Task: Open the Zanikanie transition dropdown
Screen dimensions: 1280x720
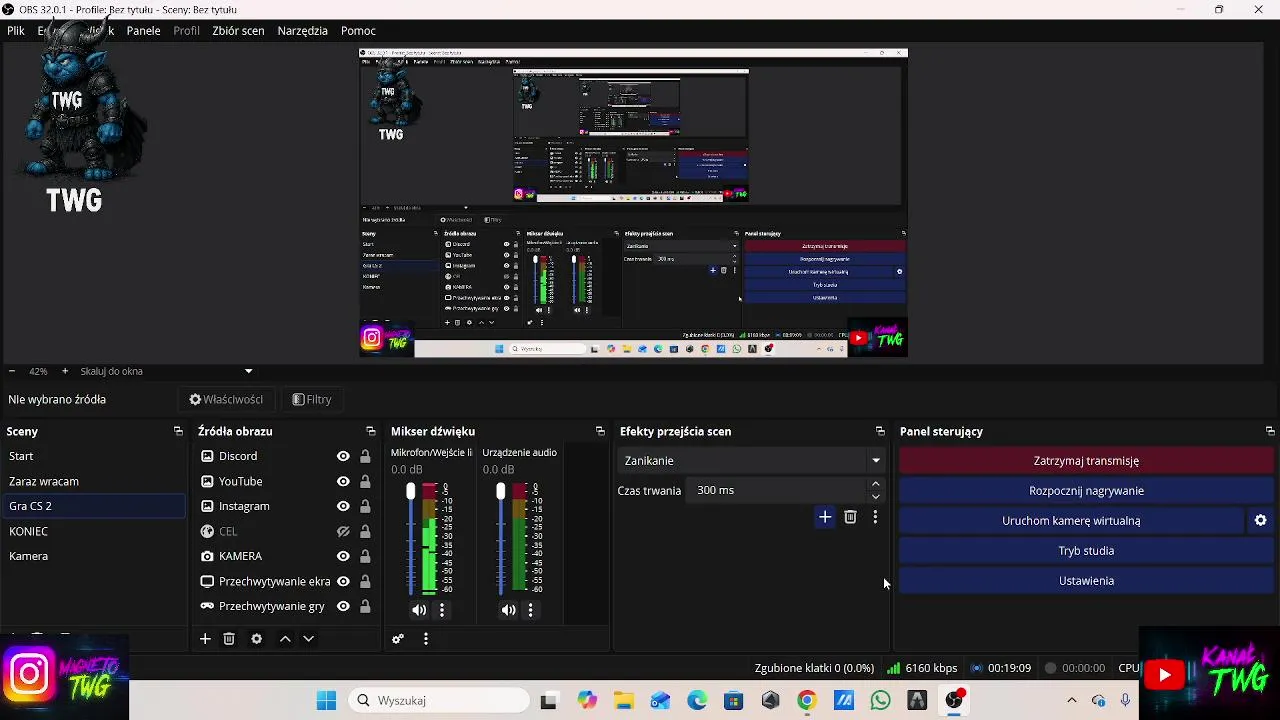Action: (752, 460)
